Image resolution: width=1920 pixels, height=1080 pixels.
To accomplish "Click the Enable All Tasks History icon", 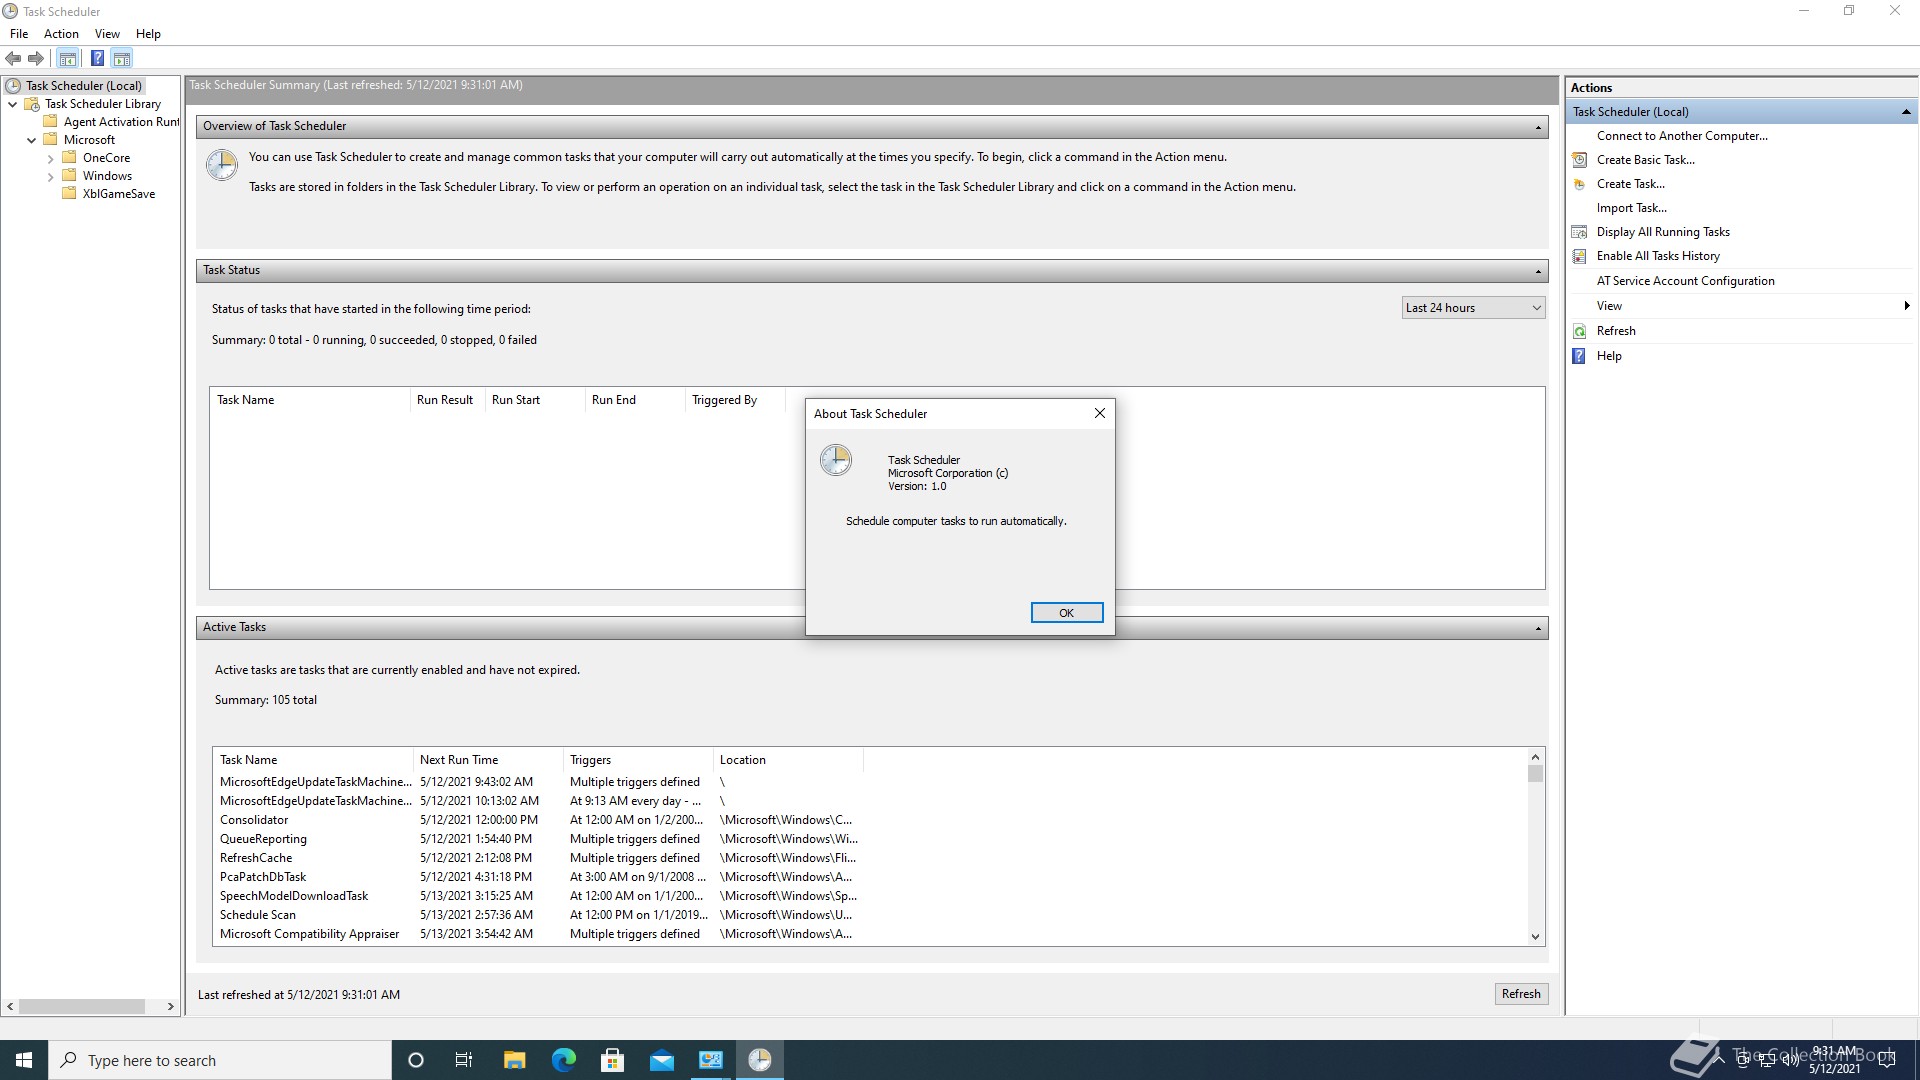I will (1579, 256).
